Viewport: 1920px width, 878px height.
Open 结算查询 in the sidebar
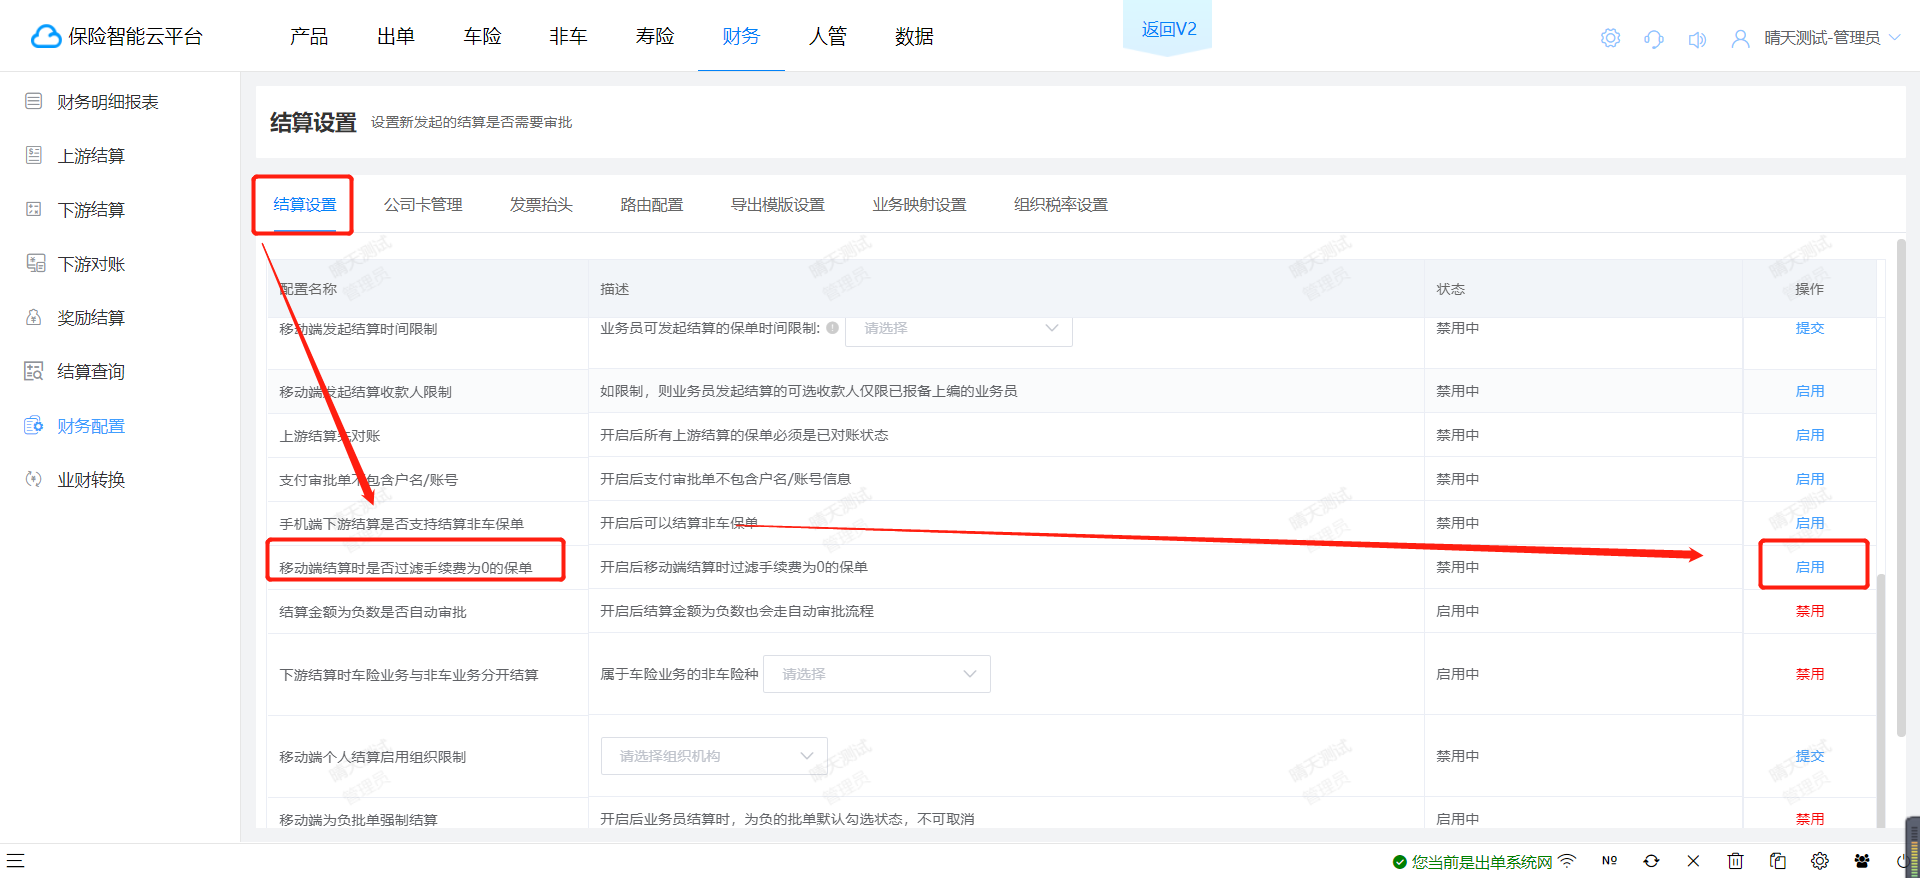pos(91,371)
